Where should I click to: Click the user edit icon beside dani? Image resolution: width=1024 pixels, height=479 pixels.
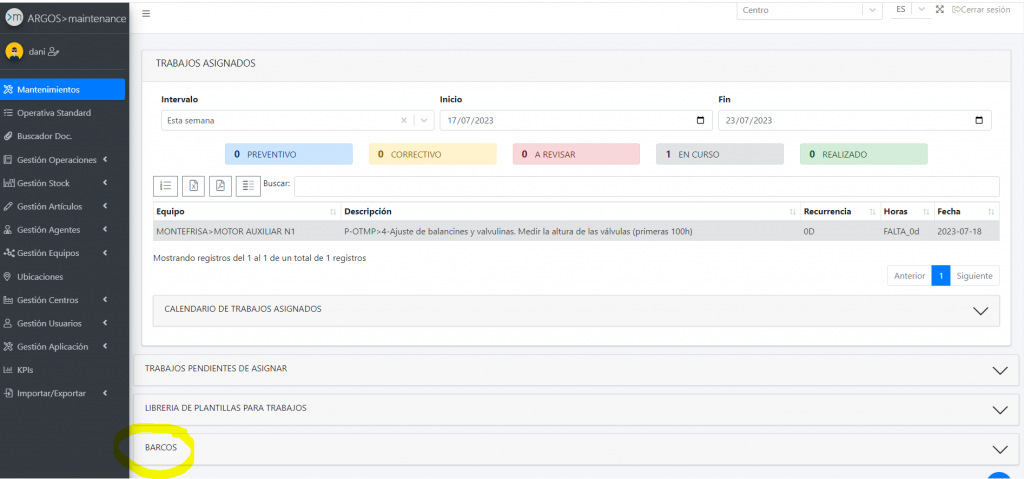point(54,51)
